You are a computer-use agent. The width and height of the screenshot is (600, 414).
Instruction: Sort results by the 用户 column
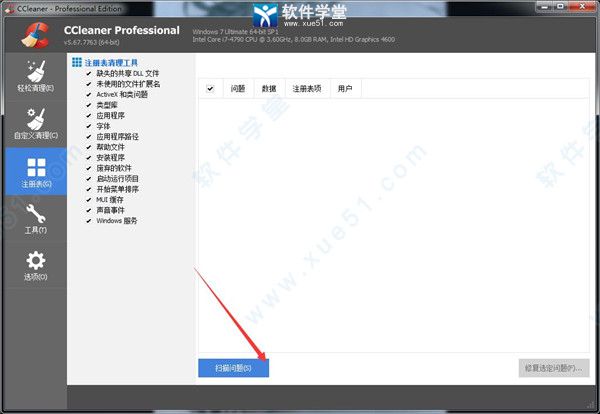pos(345,89)
